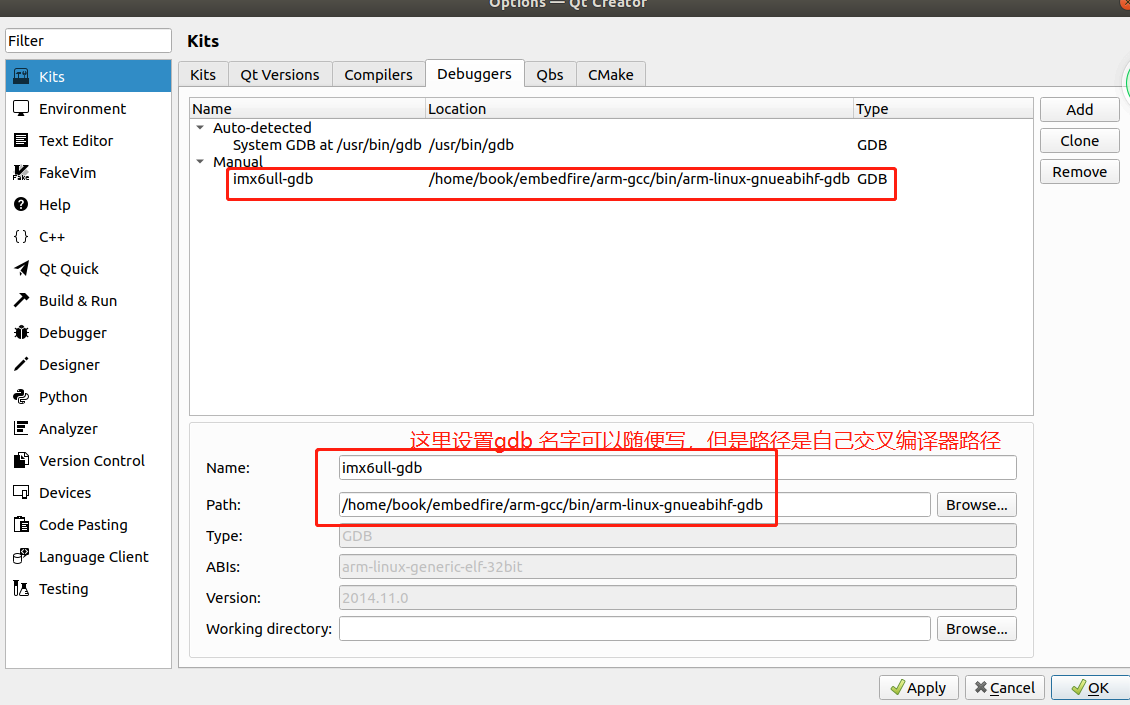Click the Add debugger button
Image resolution: width=1130 pixels, height=705 pixels.
coord(1080,110)
